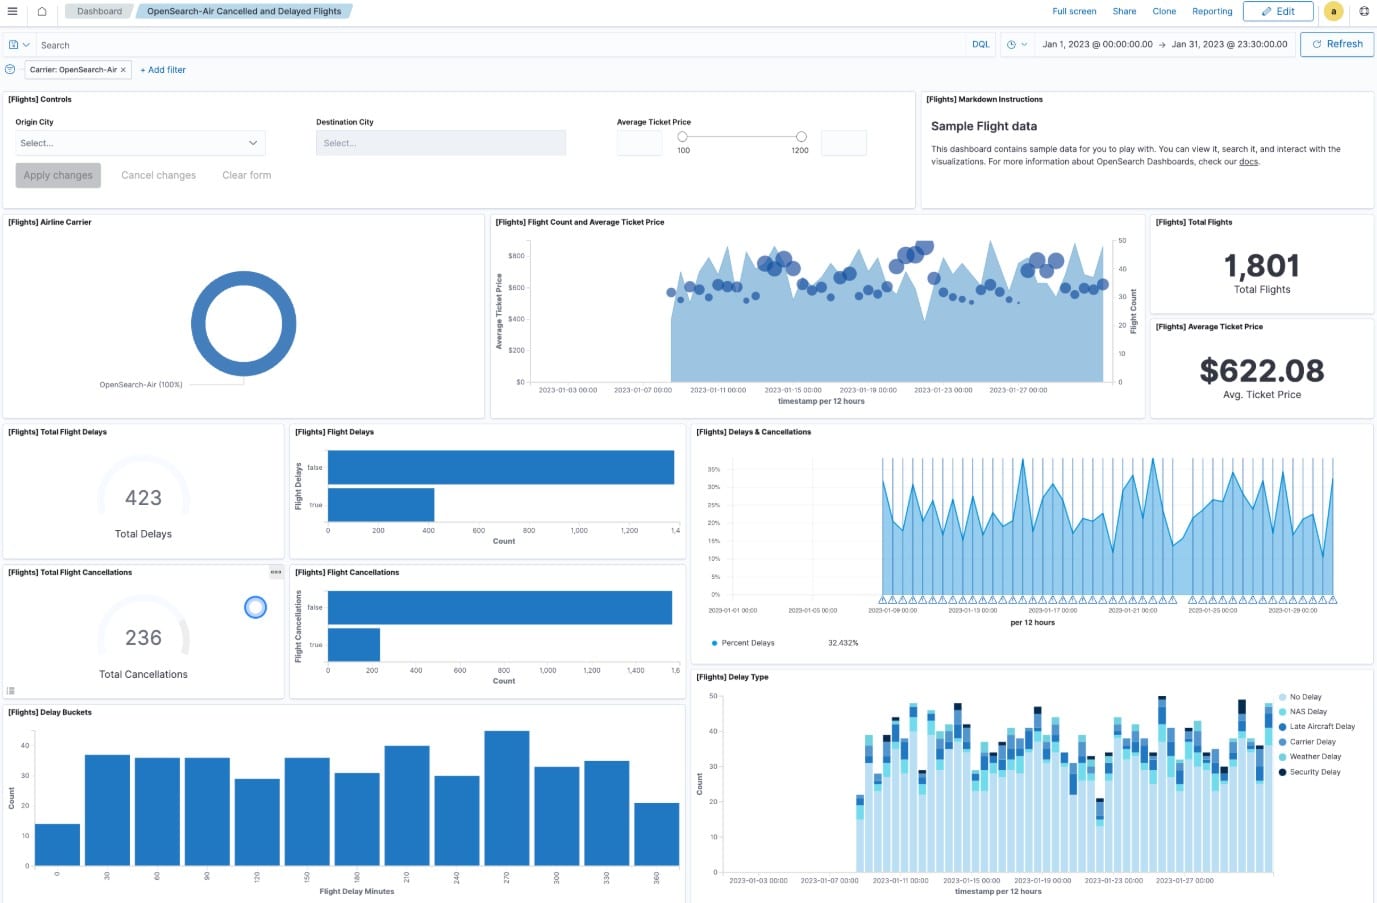Focus the minimum ticket price input
The height and width of the screenshot is (903, 1377).
[639, 143]
